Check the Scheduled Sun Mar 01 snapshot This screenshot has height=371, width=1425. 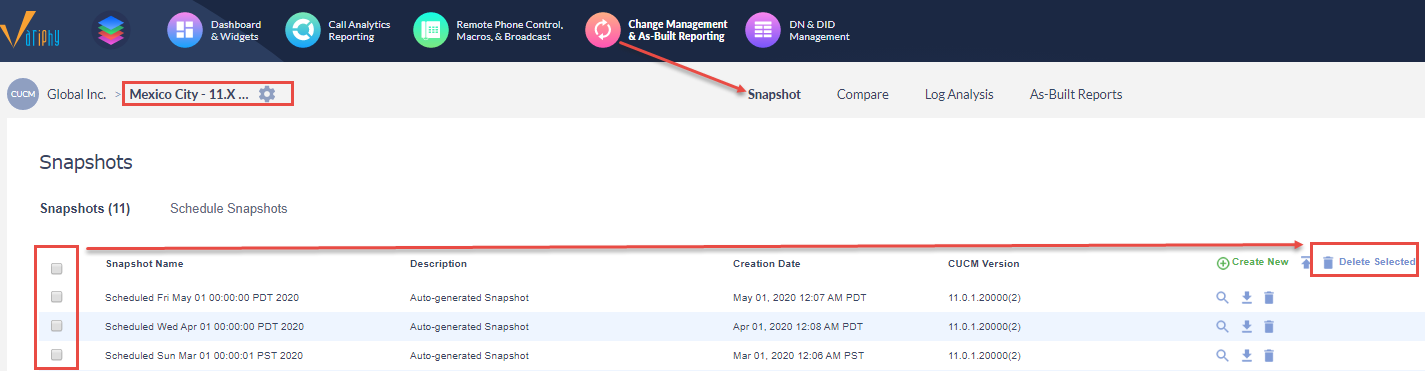[57, 354]
